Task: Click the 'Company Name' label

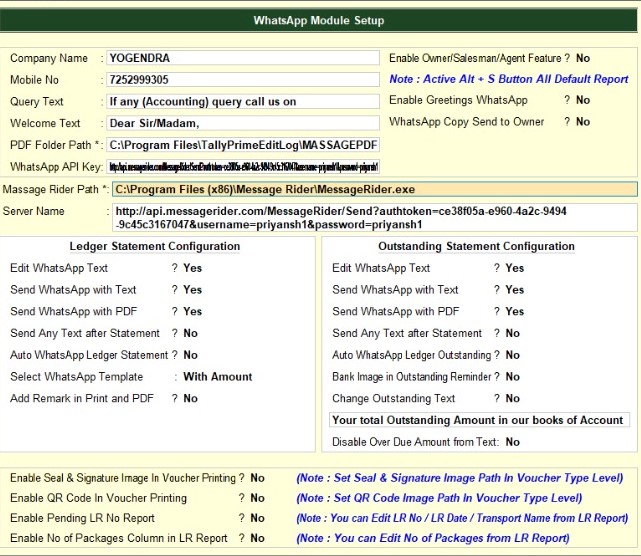Action: coord(49,58)
